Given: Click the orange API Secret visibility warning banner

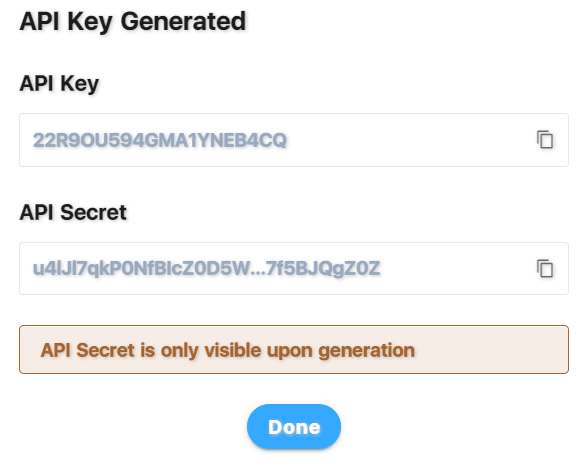Looking at the screenshot, I should click(294, 349).
